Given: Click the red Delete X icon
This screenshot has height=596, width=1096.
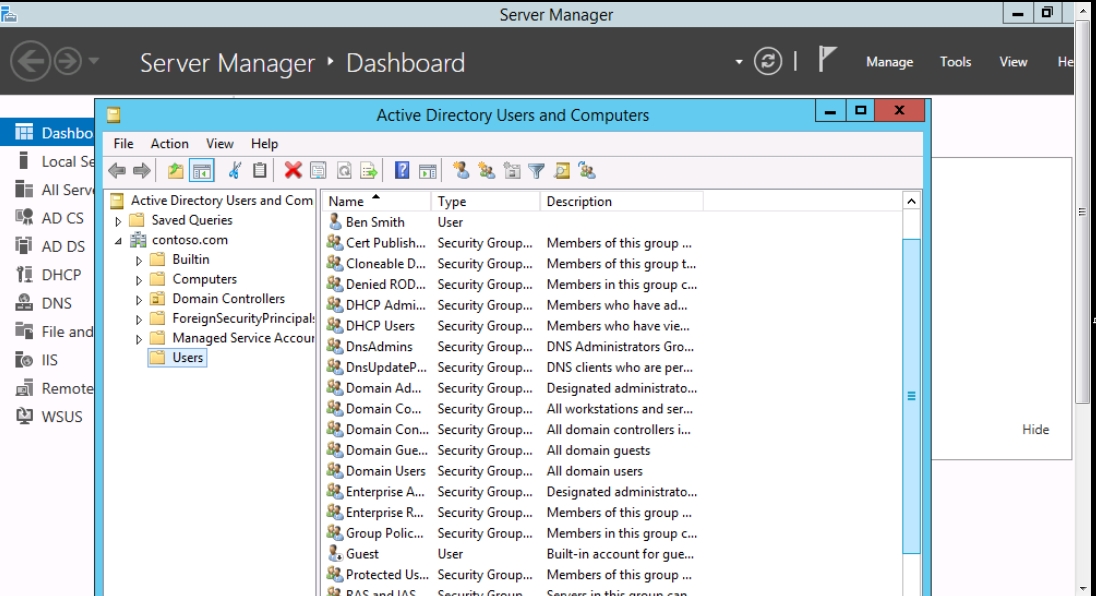Looking at the screenshot, I should [x=293, y=170].
